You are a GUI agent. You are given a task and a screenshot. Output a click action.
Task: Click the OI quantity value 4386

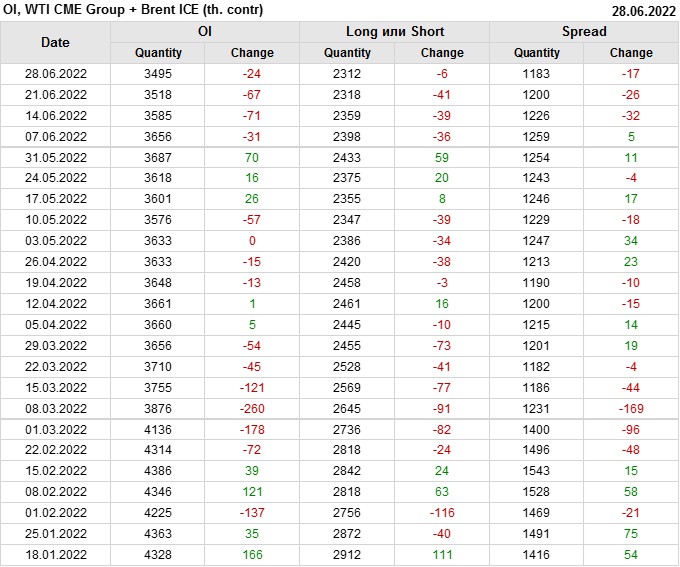coord(158,470)
